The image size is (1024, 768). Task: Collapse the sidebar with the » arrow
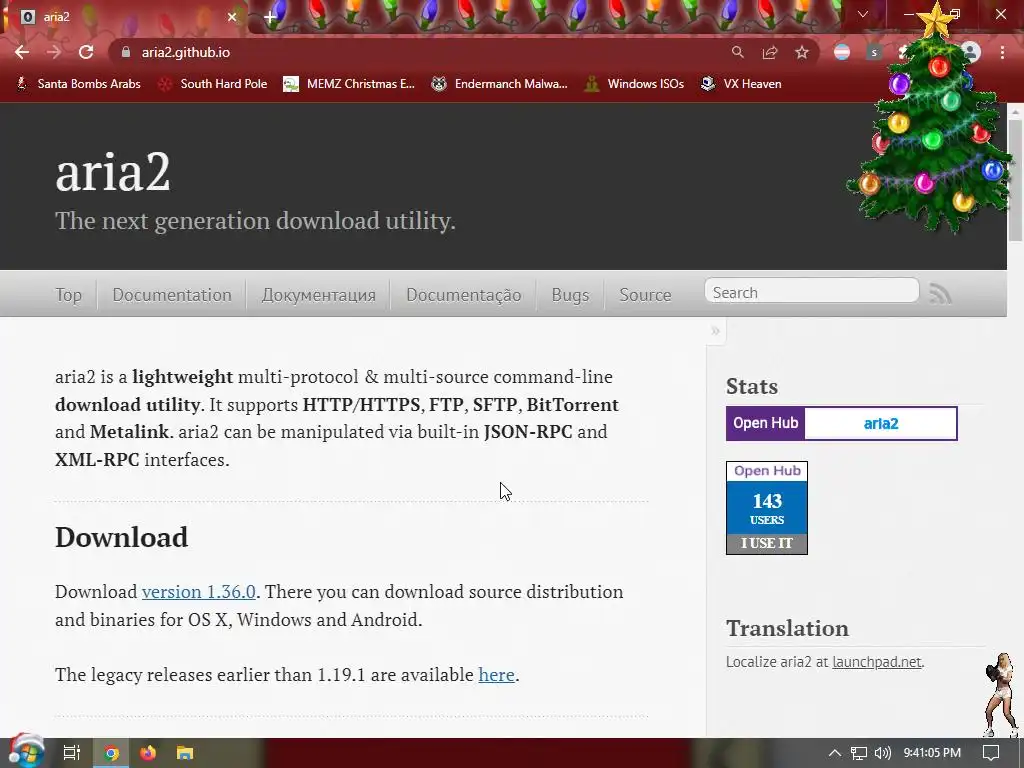click(715, 331)
